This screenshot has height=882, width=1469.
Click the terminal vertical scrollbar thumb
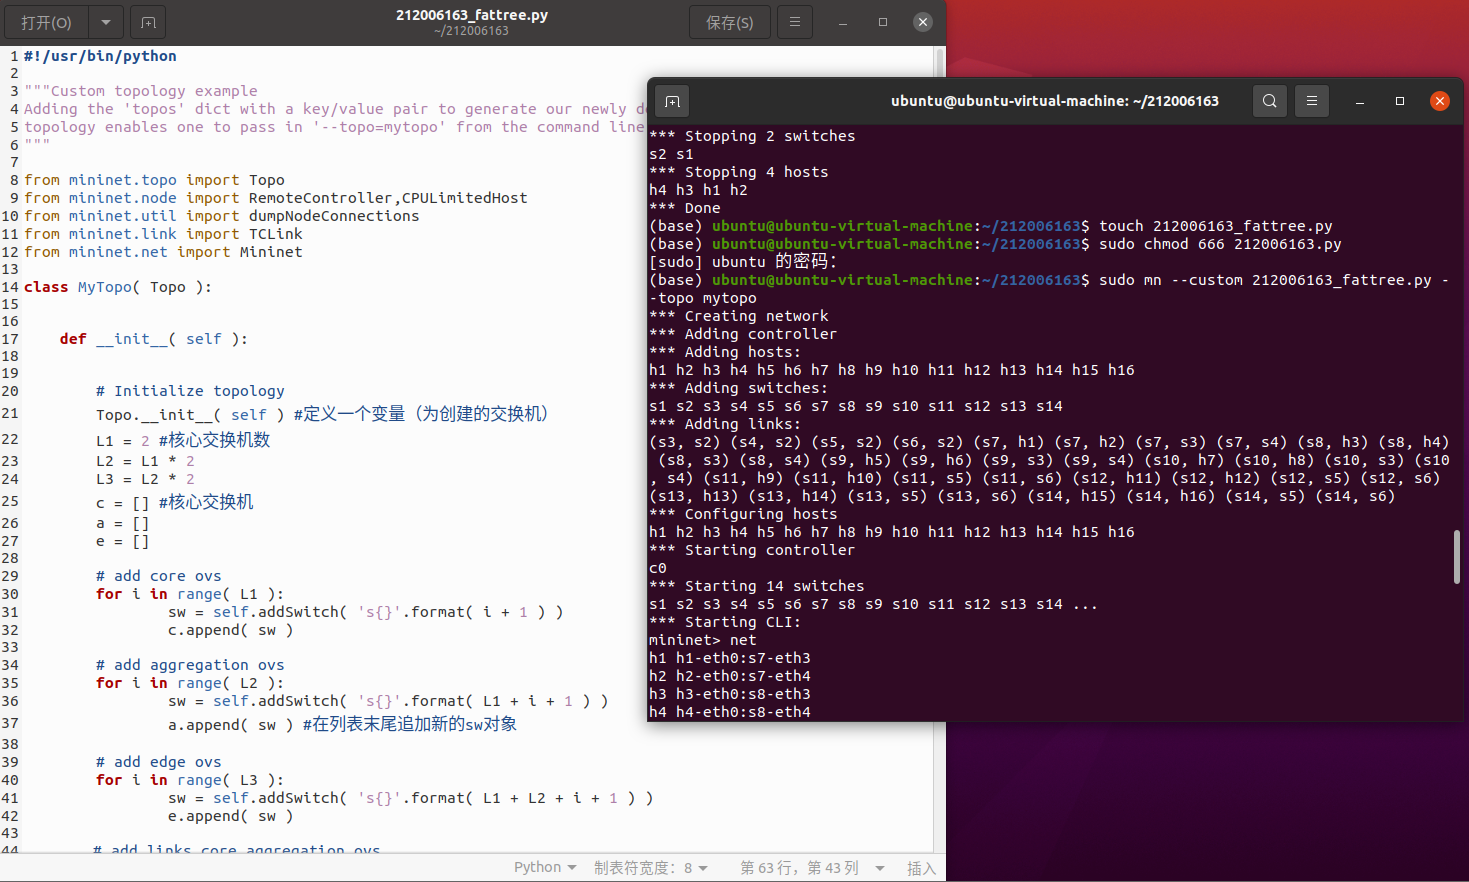tap(1456, 556)
